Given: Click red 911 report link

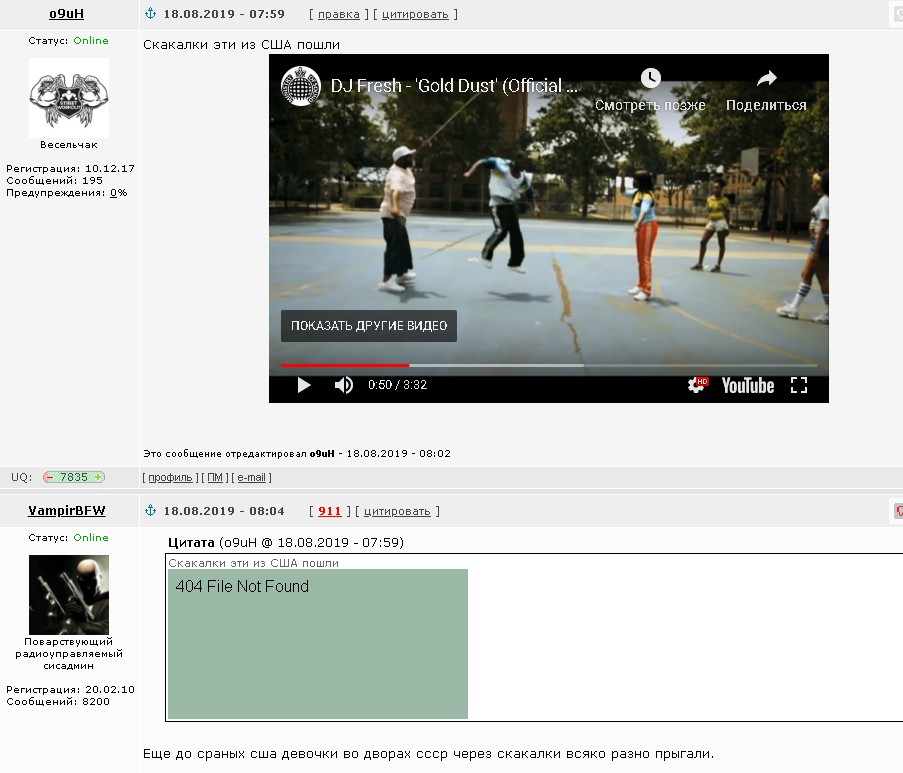Looking at the screenshot, I should click(329, 511).
